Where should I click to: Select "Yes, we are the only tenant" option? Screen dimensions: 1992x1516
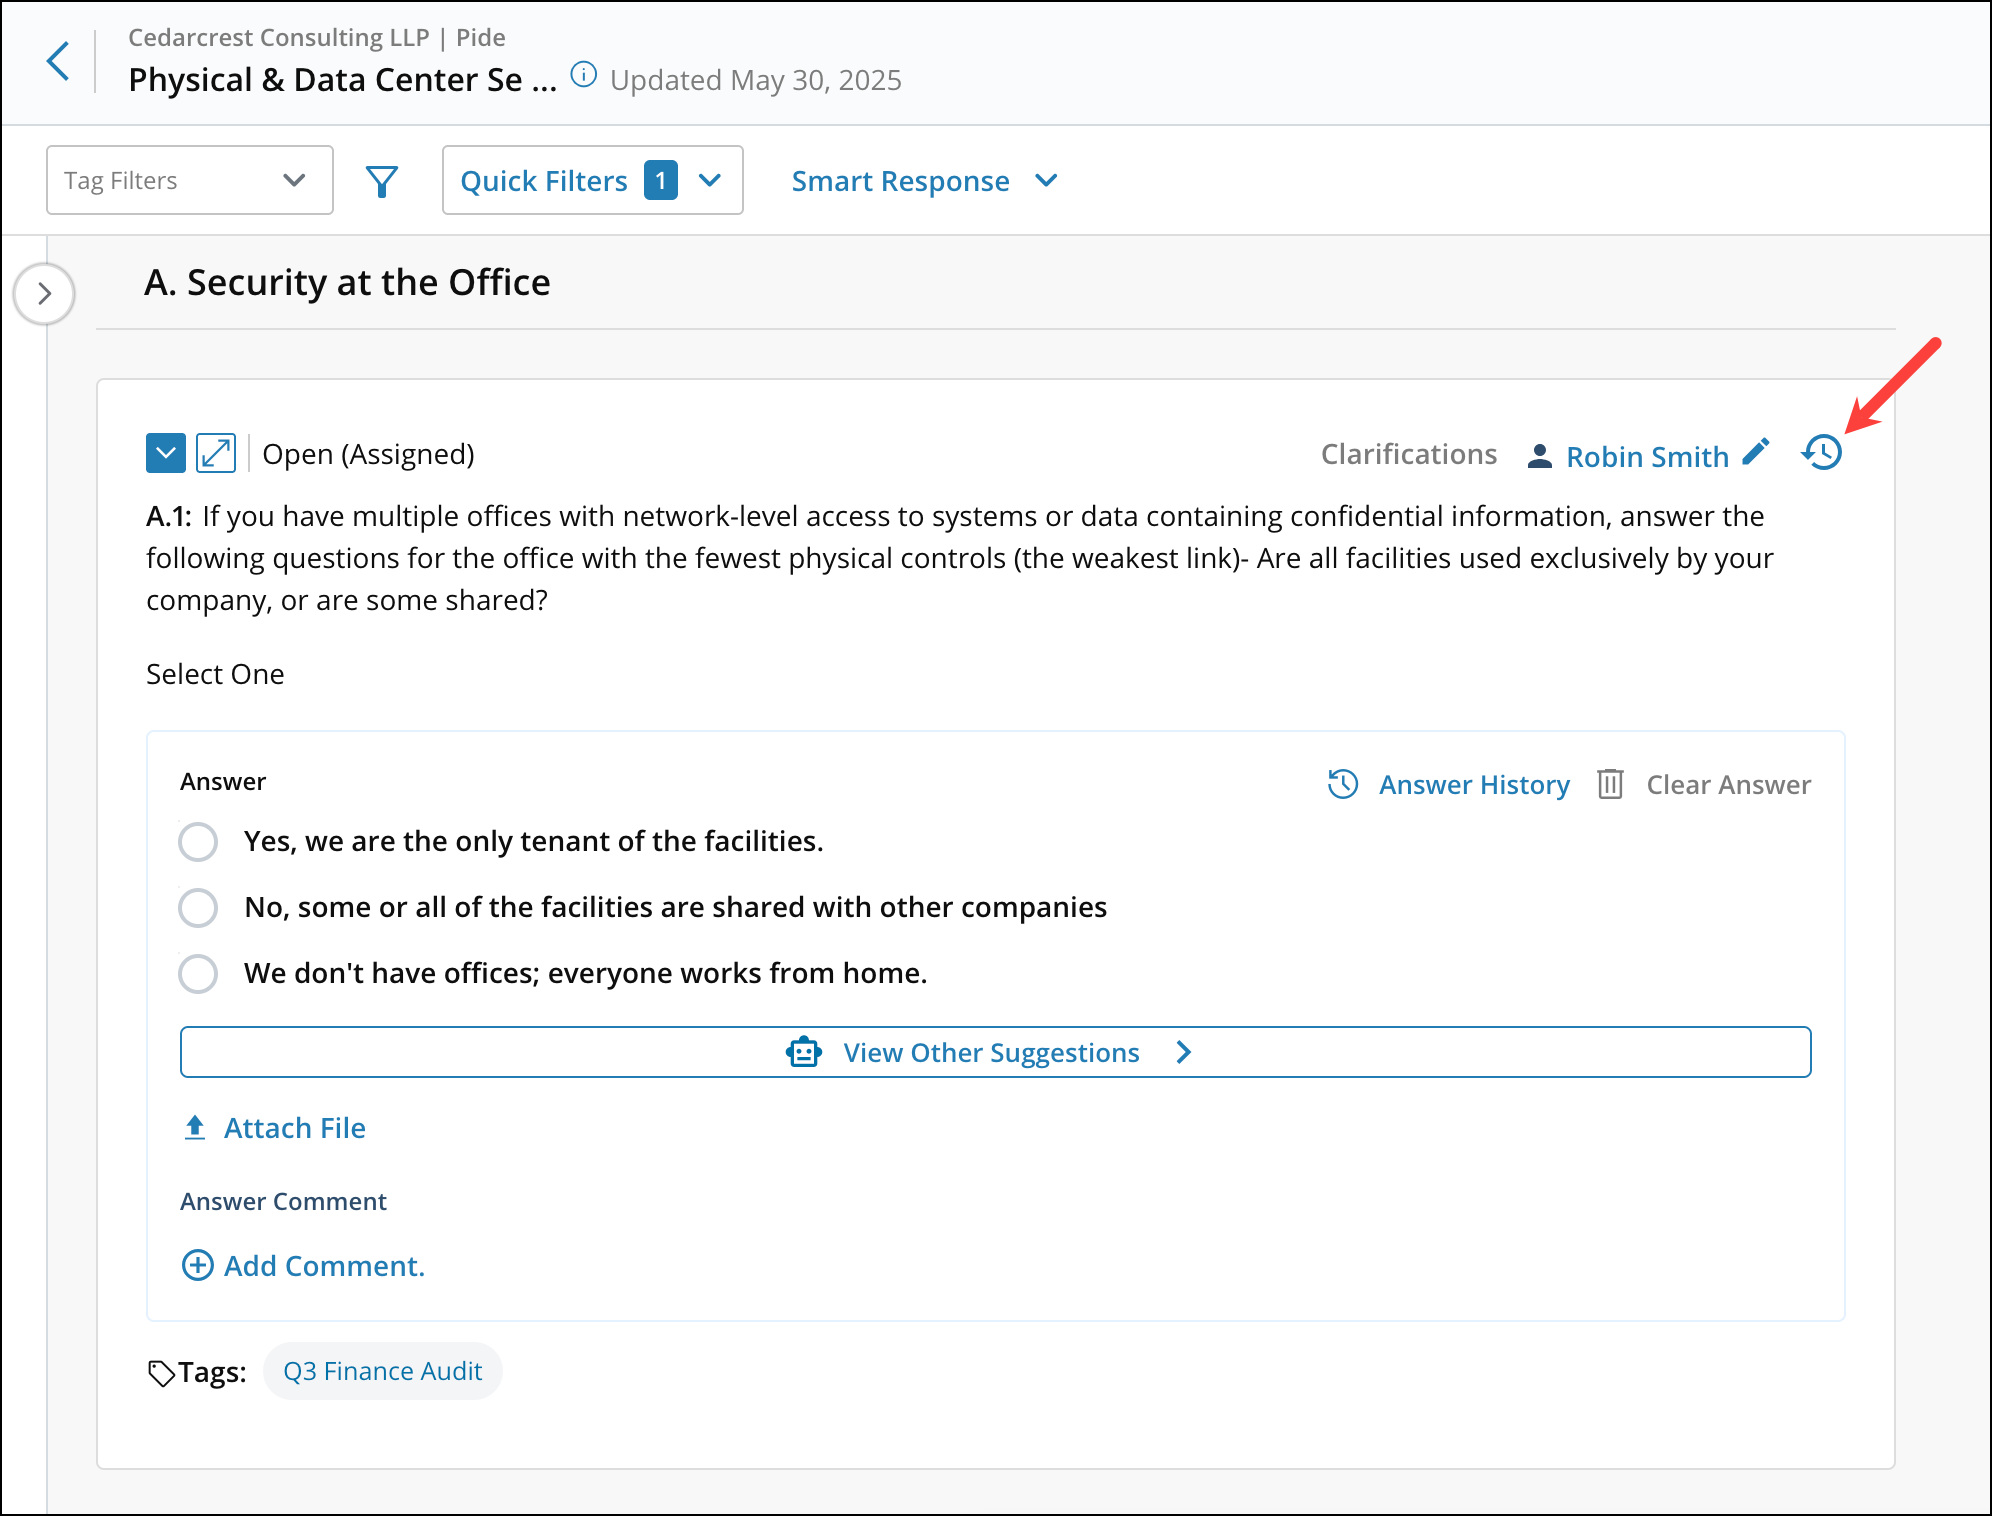click(x=198, y=842)
